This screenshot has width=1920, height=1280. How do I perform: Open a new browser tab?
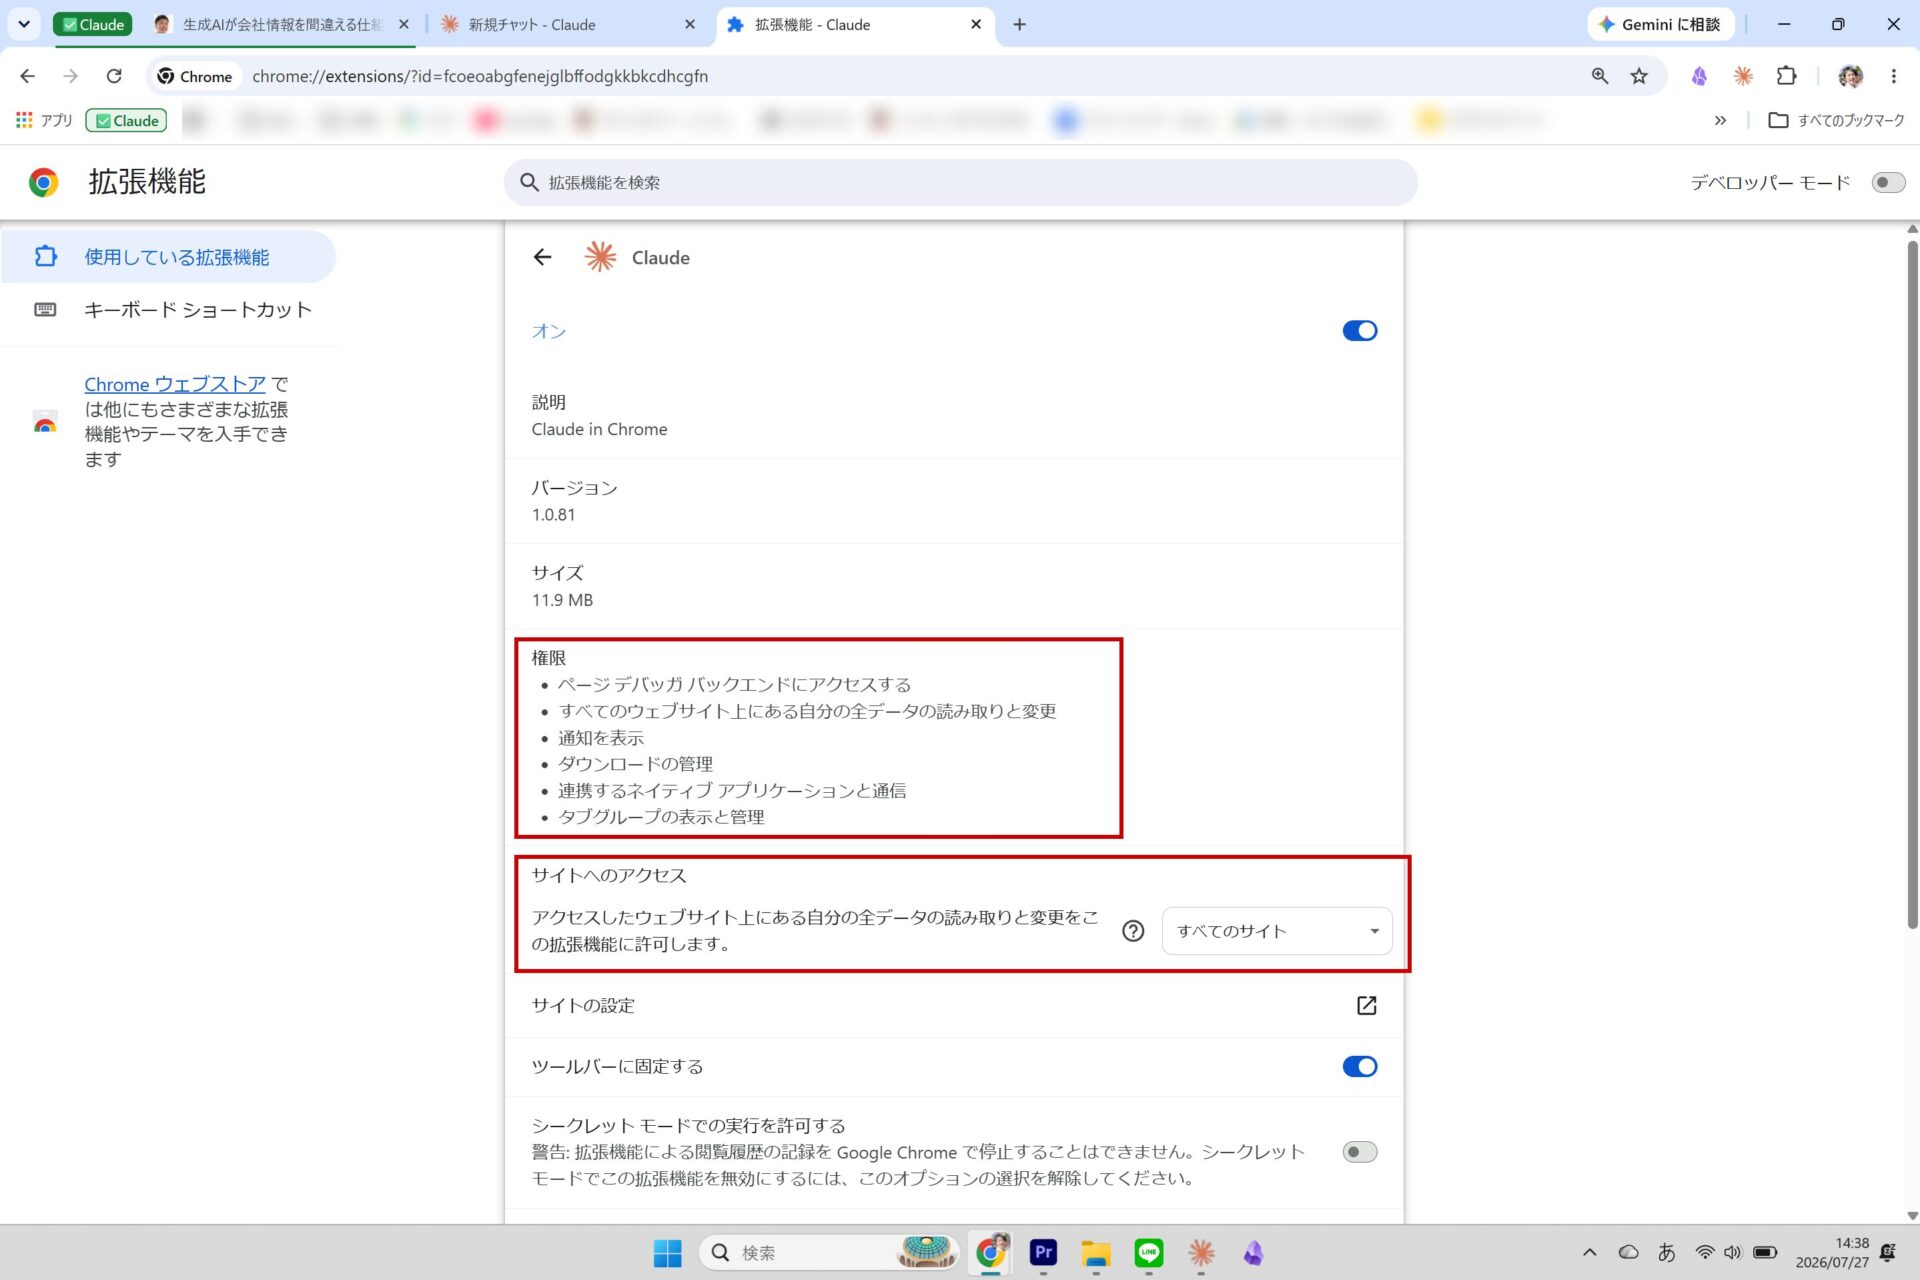tap(1019, 24)
